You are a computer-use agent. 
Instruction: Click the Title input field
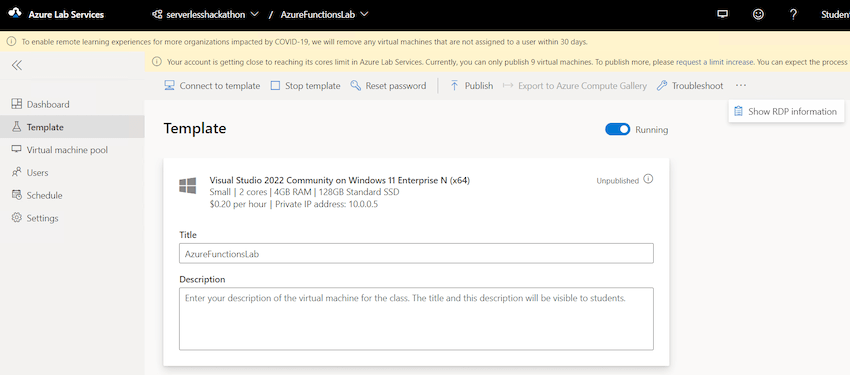(x=416, y=253)
